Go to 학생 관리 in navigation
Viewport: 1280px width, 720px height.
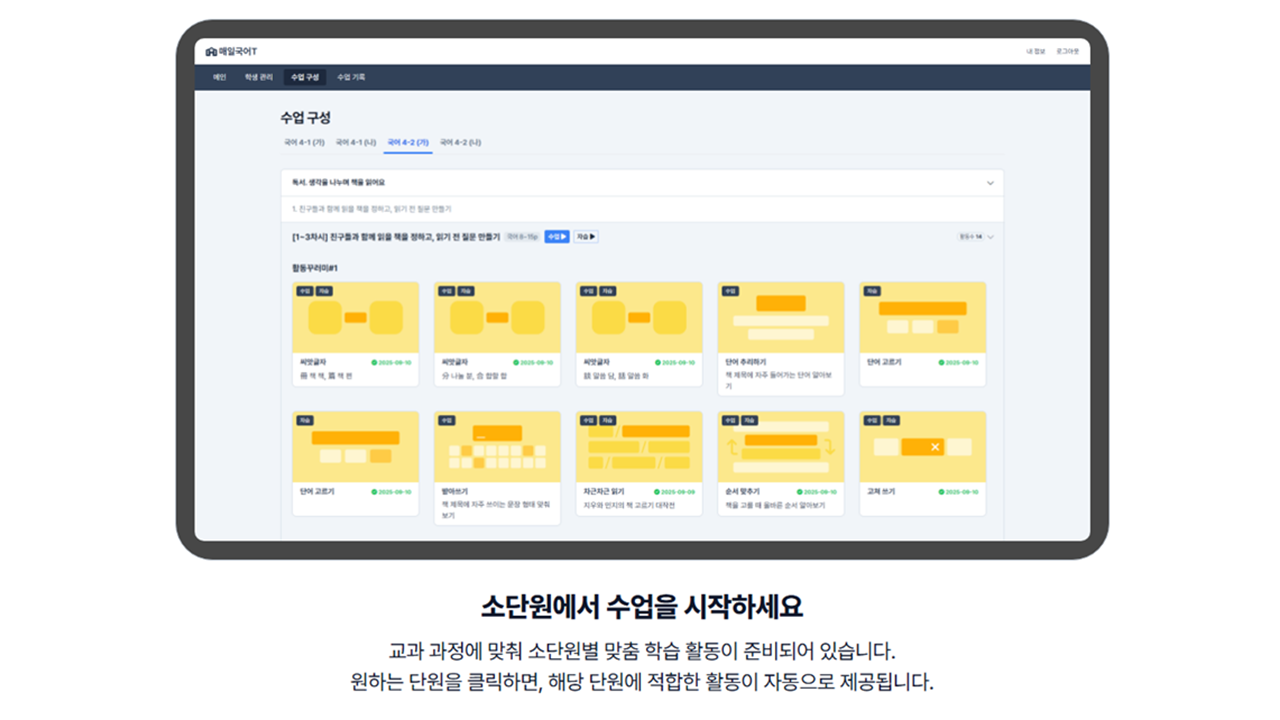pos(258,77)
